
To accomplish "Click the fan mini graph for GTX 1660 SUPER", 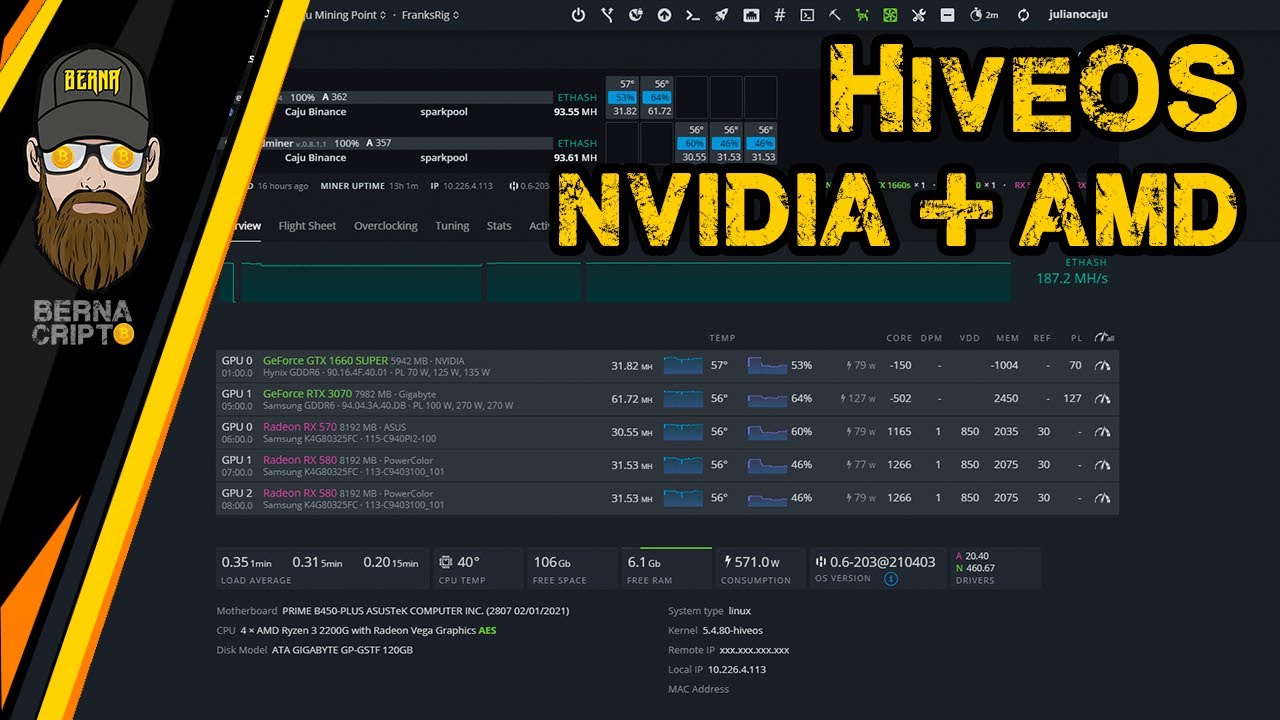I will (767, 365).
